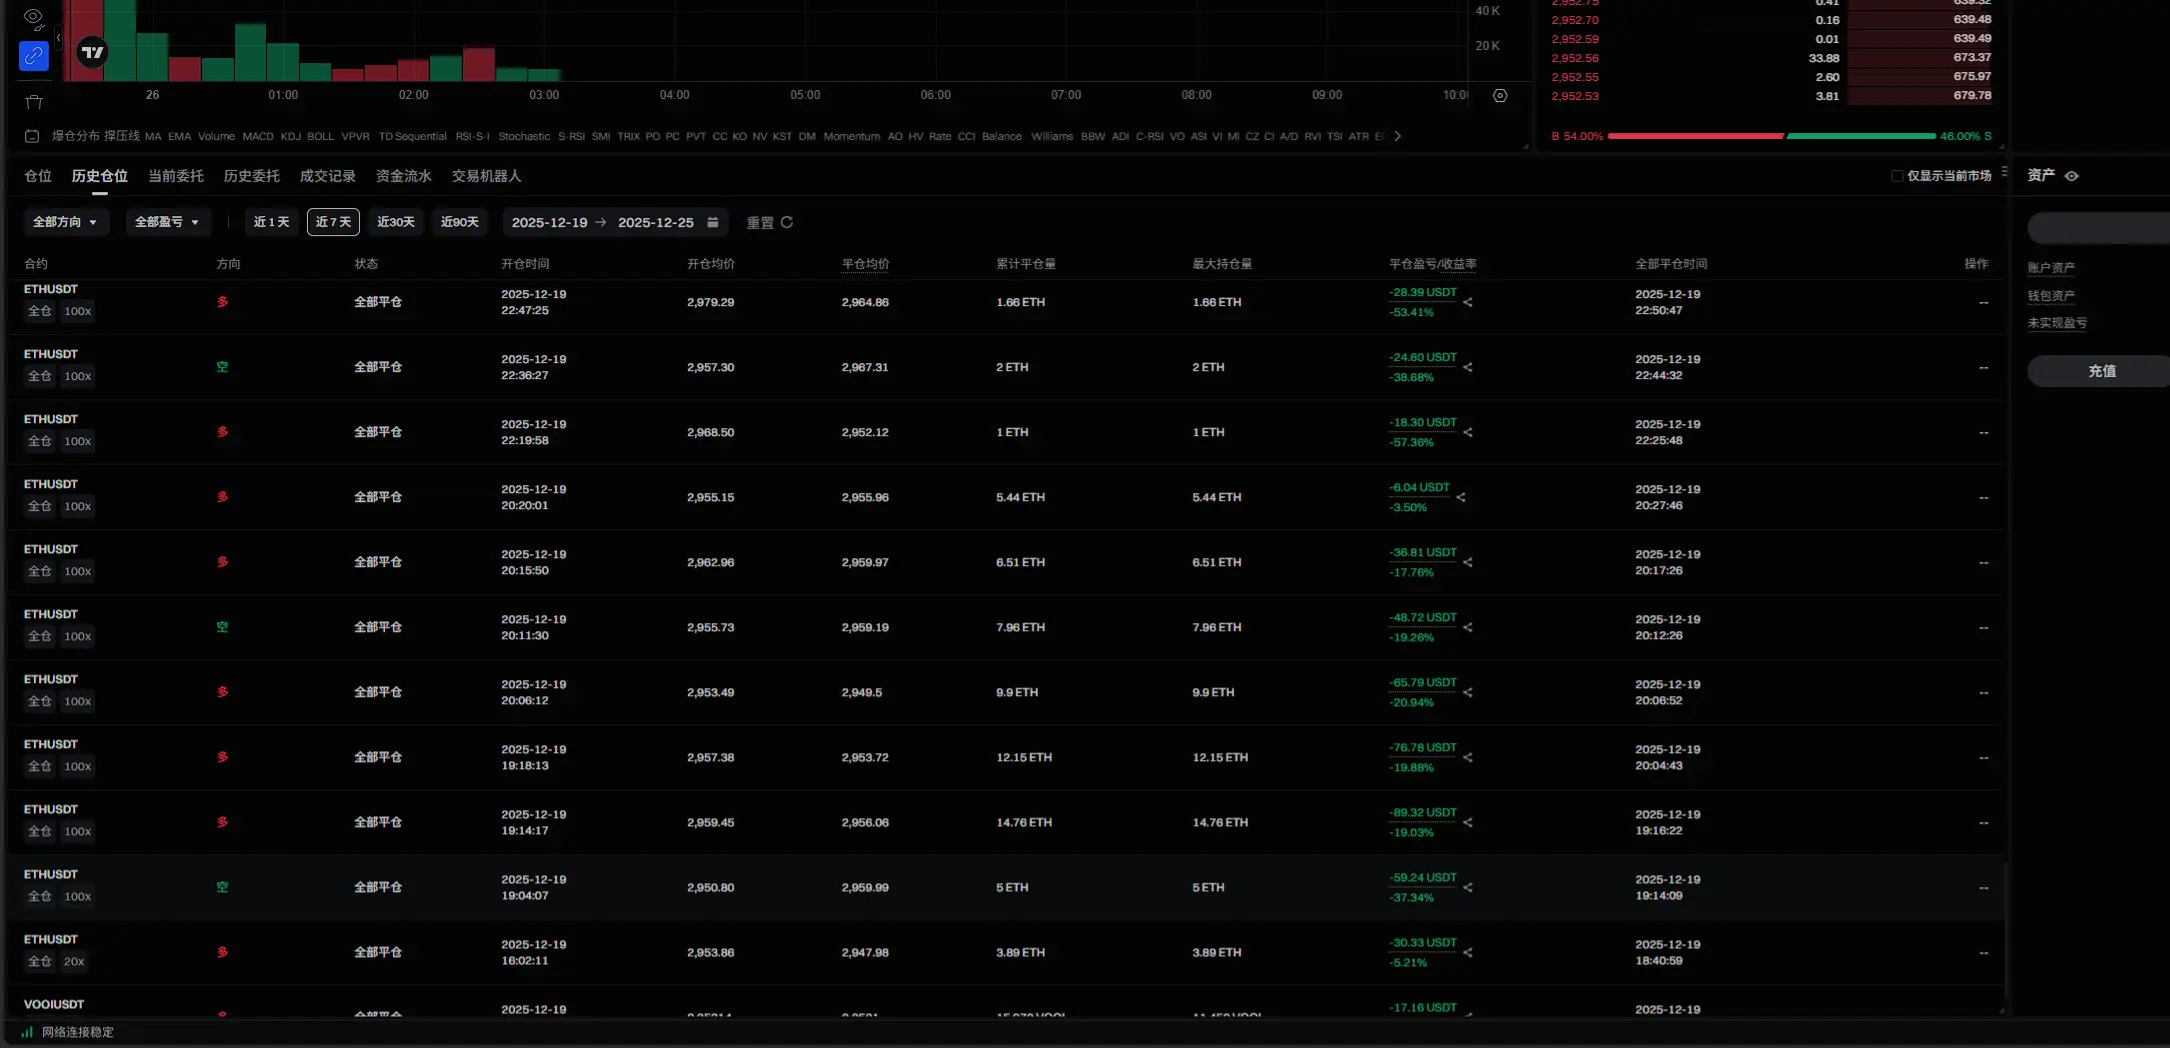Share the -36.81 USDT position result
Viewport: 2170px width, 1048px height.
(1468, 562)
